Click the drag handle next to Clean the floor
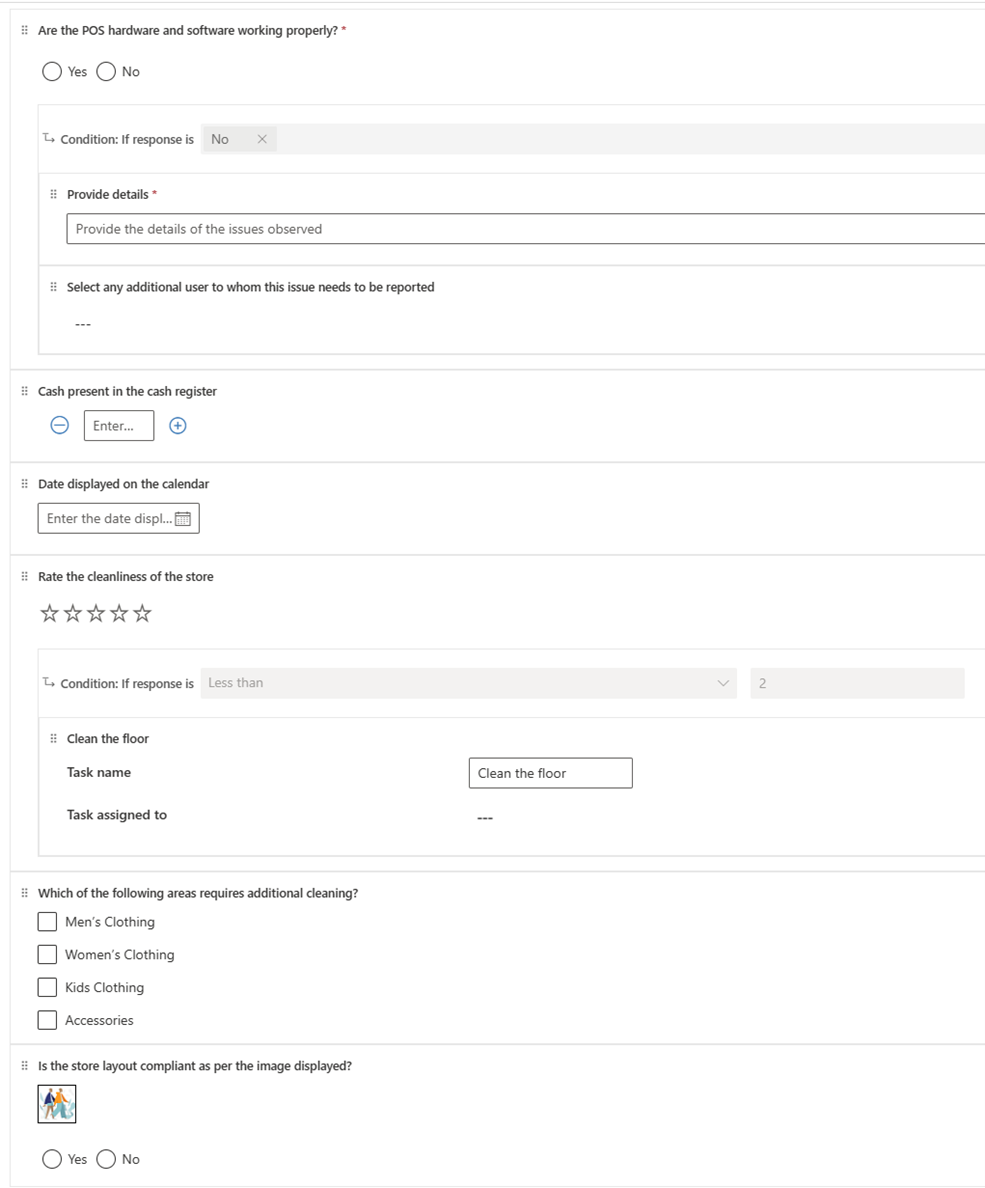985x1188 pixels. pos(53,738)
